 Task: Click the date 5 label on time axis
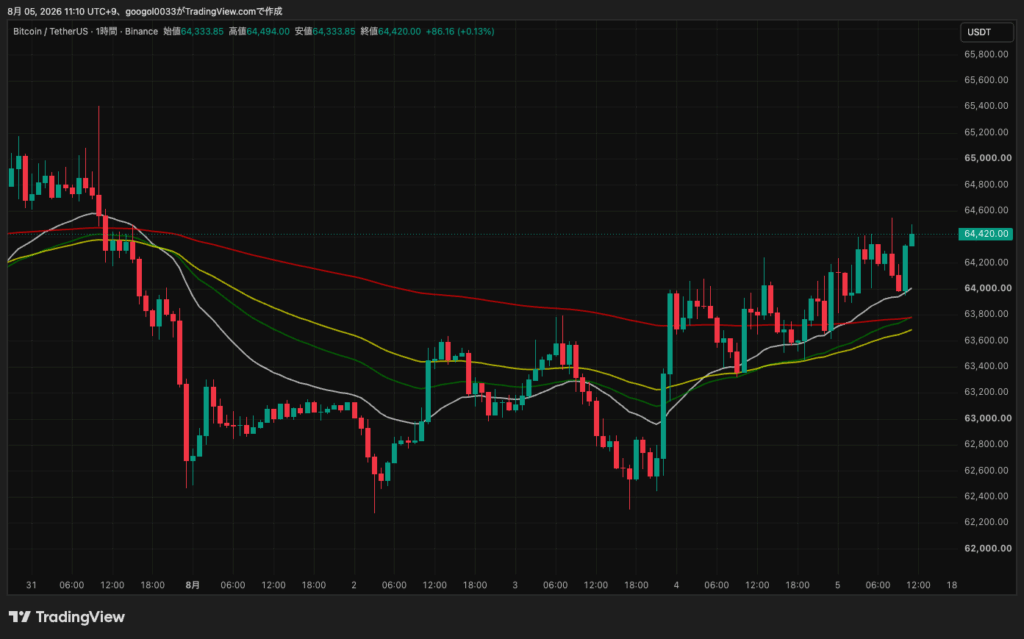(x=838, y=585)
